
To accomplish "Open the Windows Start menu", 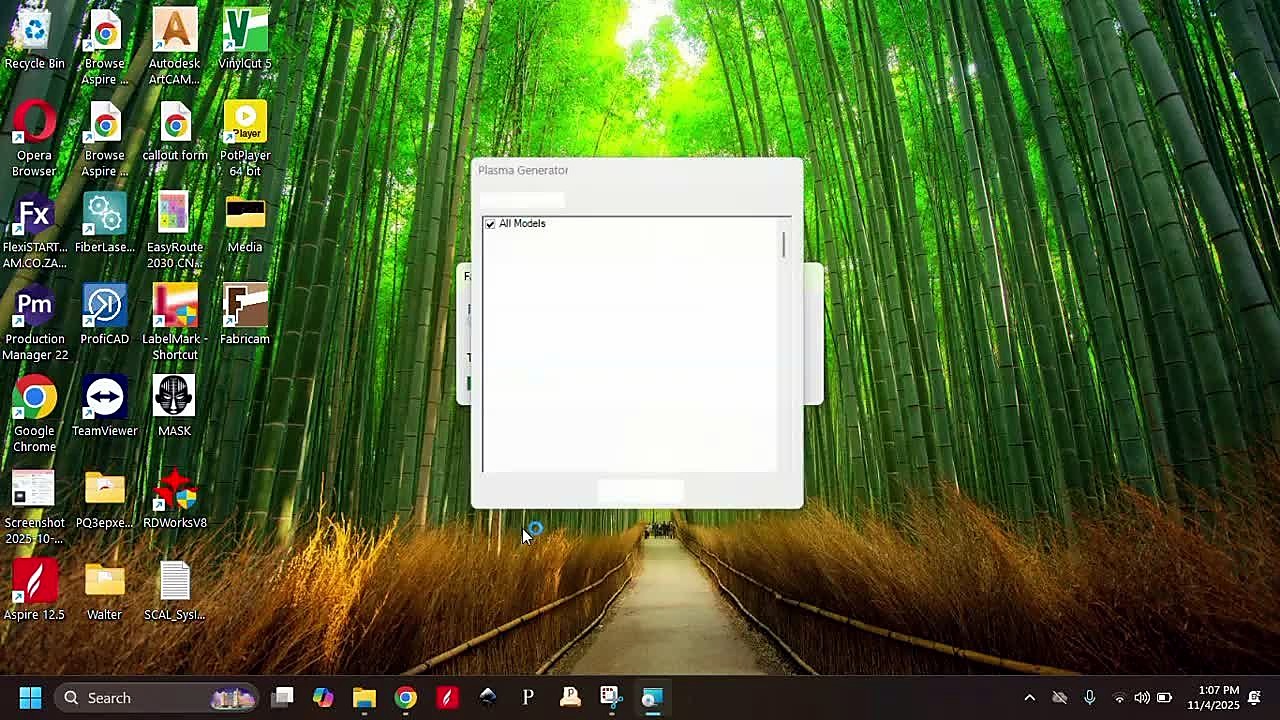I will click(30, 697).
